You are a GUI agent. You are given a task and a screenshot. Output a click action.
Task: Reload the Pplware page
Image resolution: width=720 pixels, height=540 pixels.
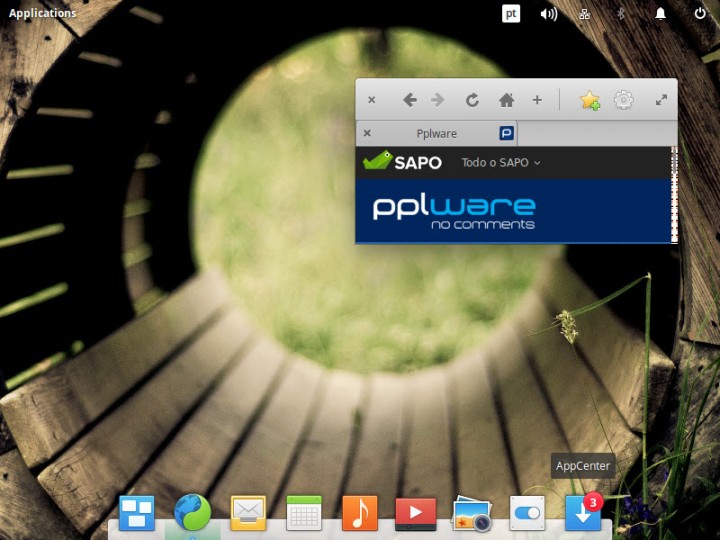pyautogui.click(x=472, y=100)
